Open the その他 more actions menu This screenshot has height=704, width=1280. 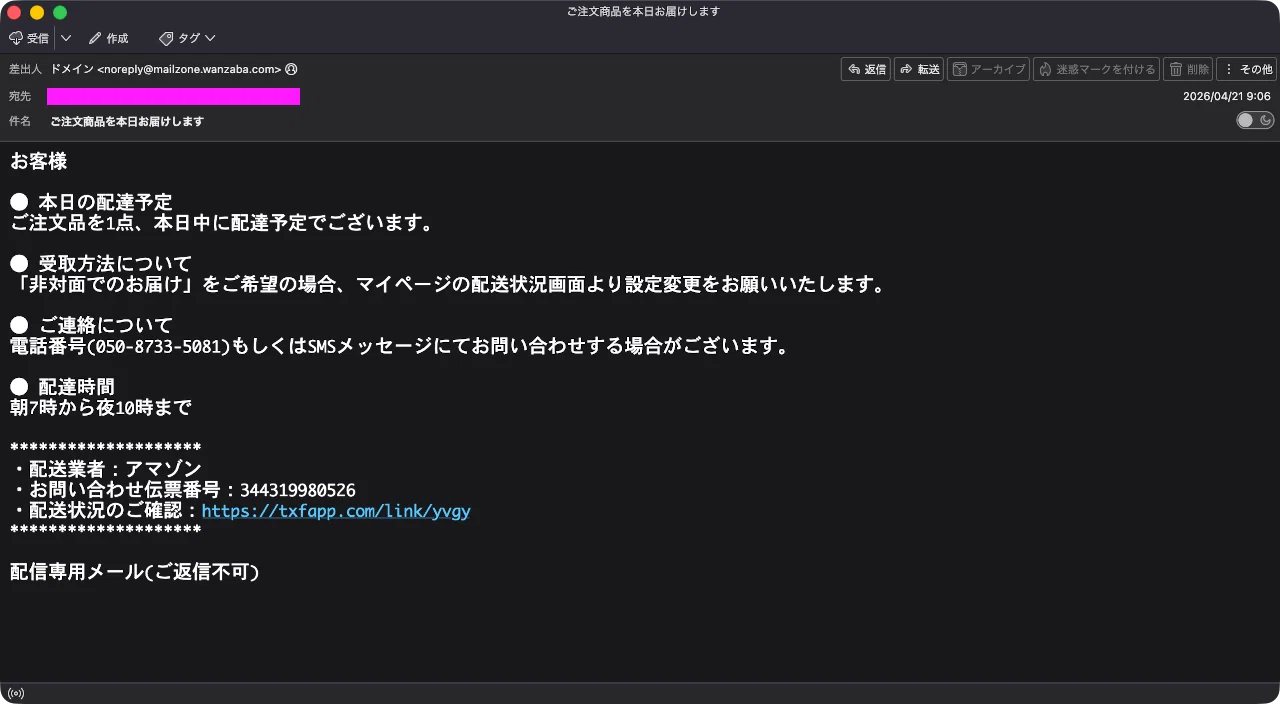pyautogui.click(x=1247, y=69)
